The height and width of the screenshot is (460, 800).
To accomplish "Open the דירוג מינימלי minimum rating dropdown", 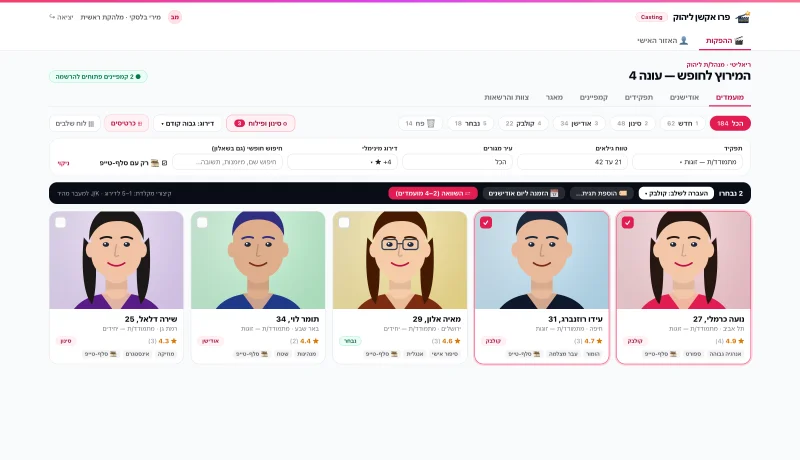I will click(342, 162).
